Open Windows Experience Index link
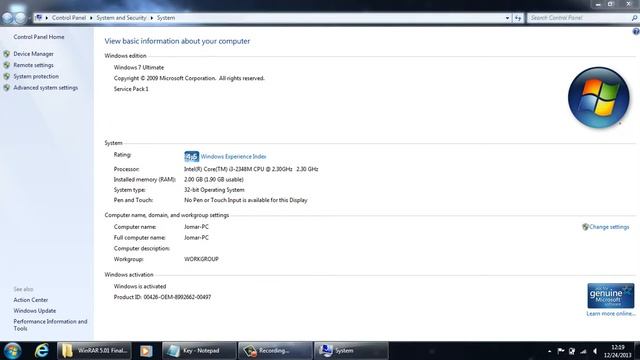Image resolution: width=640 pixels, height=360 pixels. click(233, 157)
